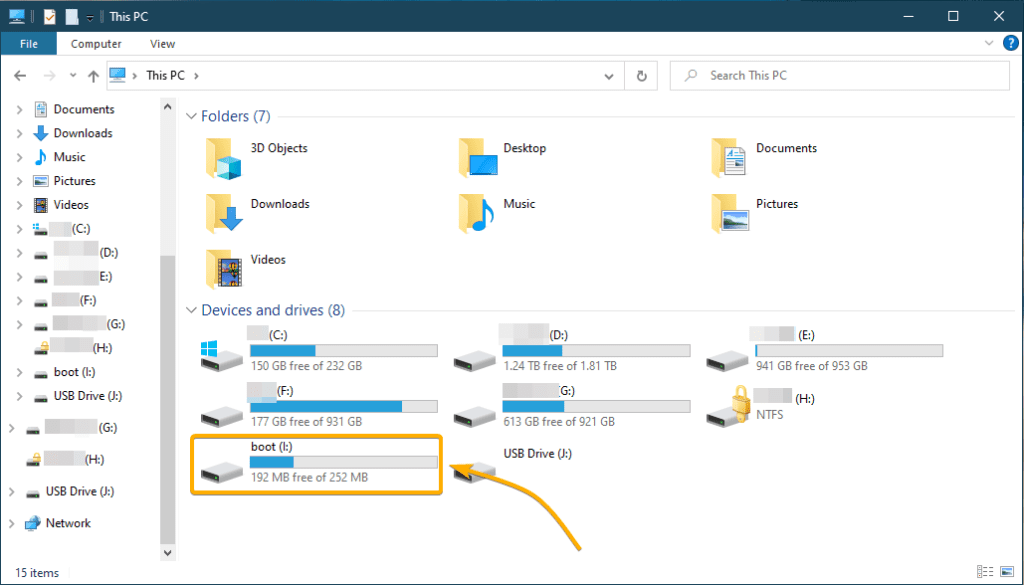Screen dimensions: 1024x585
Task: Click the Search This PC field
Action: 840,76
